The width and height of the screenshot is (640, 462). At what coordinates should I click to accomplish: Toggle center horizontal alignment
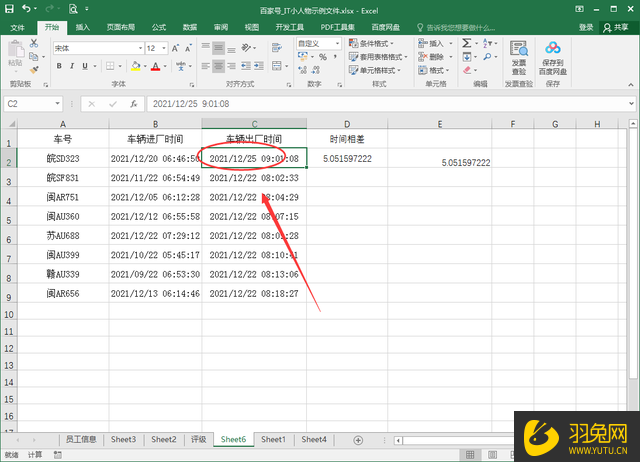219,66
